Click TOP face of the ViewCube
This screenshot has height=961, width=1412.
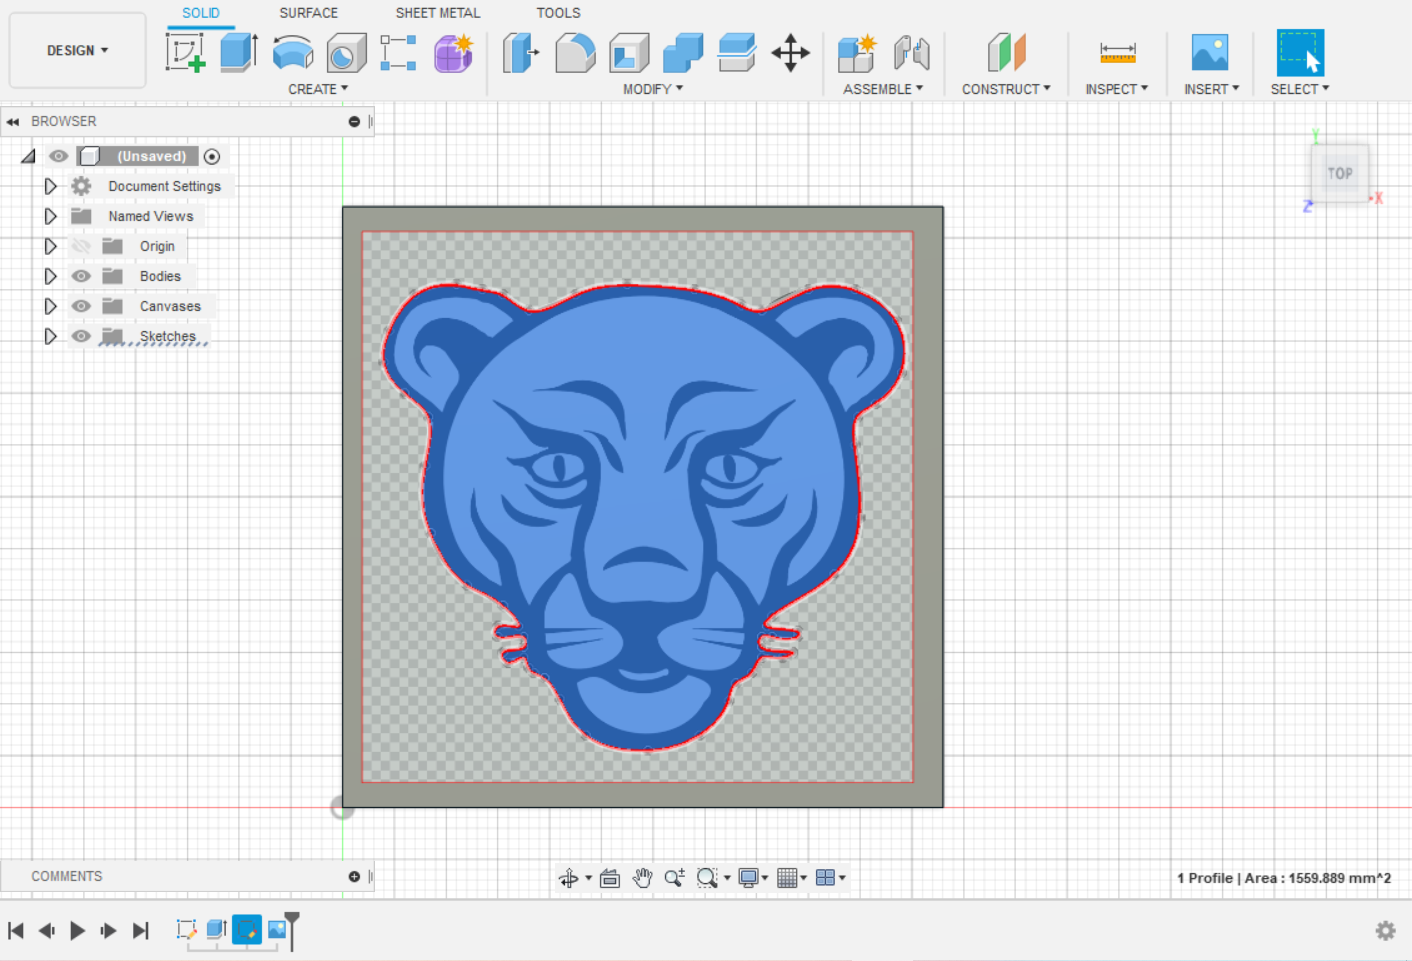(x=1340, y=173)
